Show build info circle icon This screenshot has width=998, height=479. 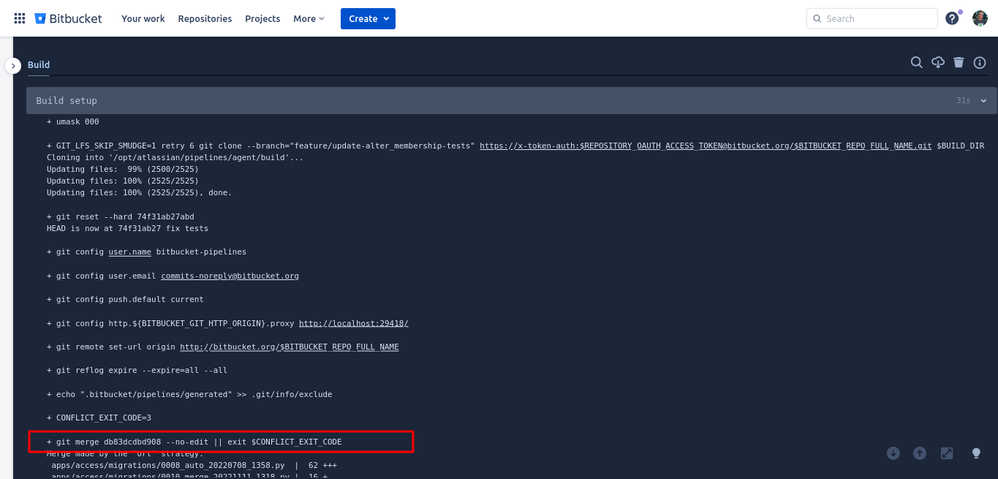pyautogui.click(x=980, y=62)
